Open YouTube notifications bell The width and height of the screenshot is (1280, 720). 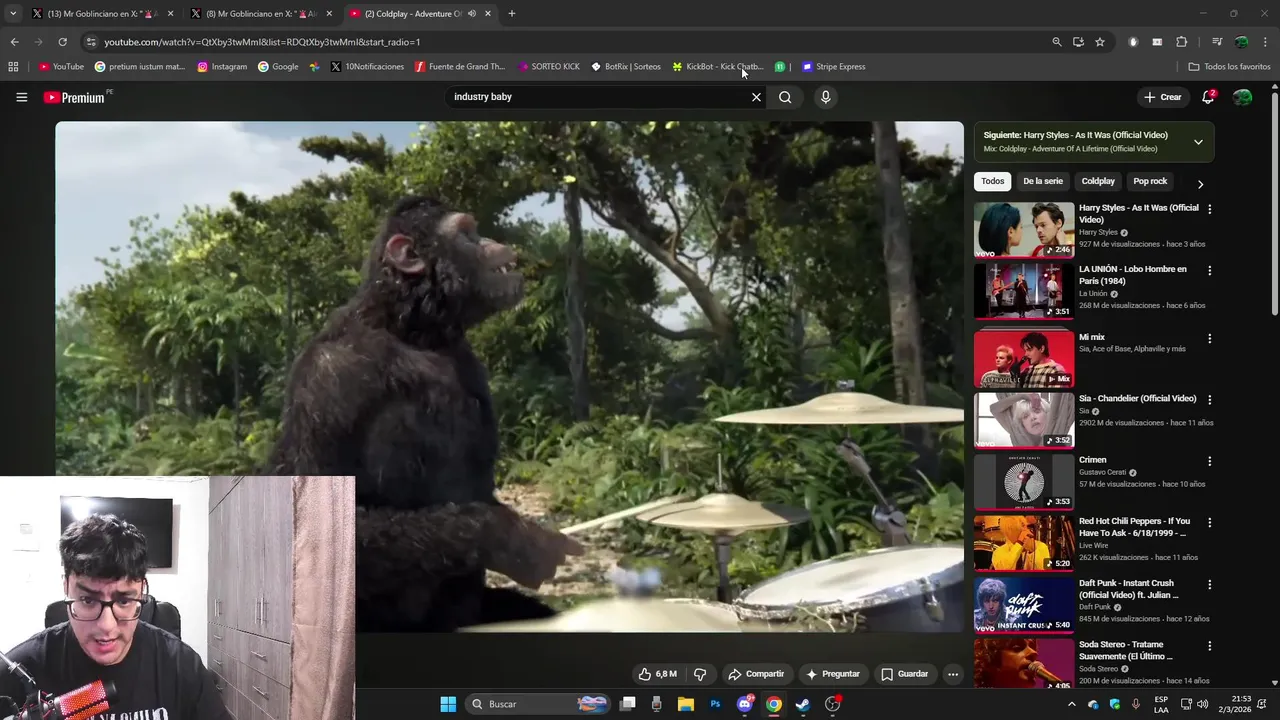click(x=1208, y=97)
